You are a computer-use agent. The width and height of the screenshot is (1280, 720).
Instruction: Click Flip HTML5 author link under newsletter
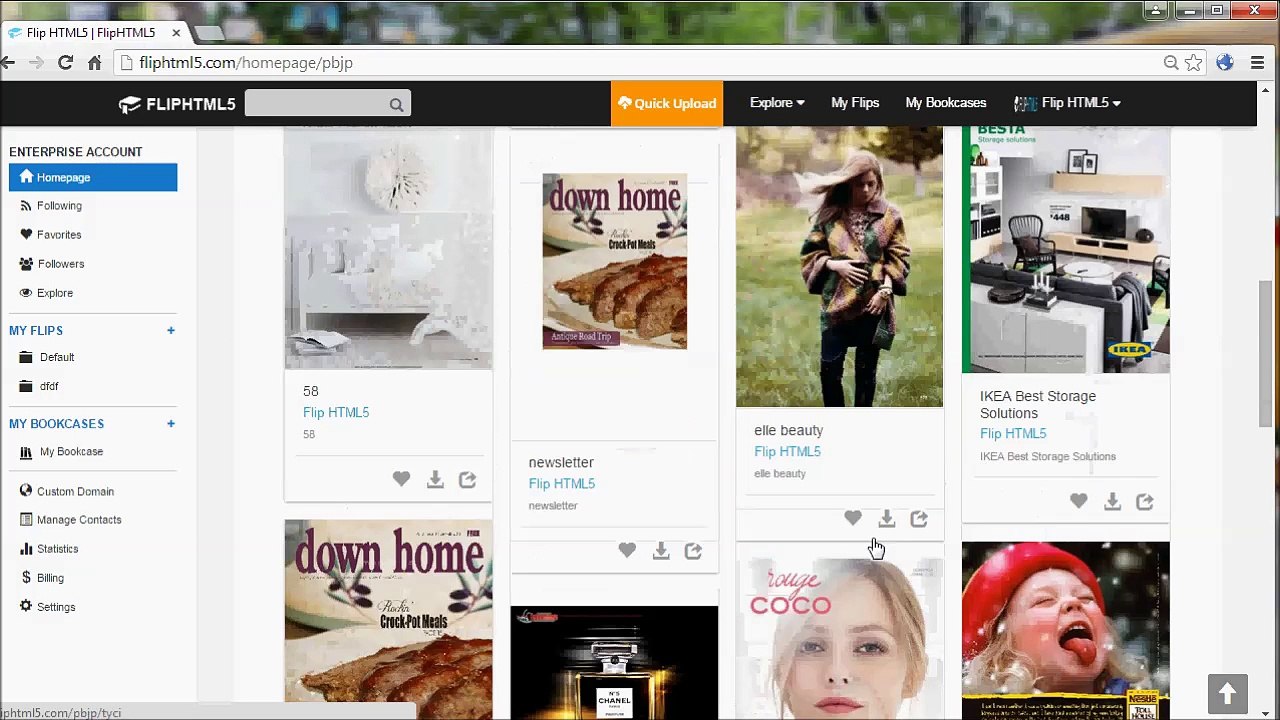click(562, 484)
